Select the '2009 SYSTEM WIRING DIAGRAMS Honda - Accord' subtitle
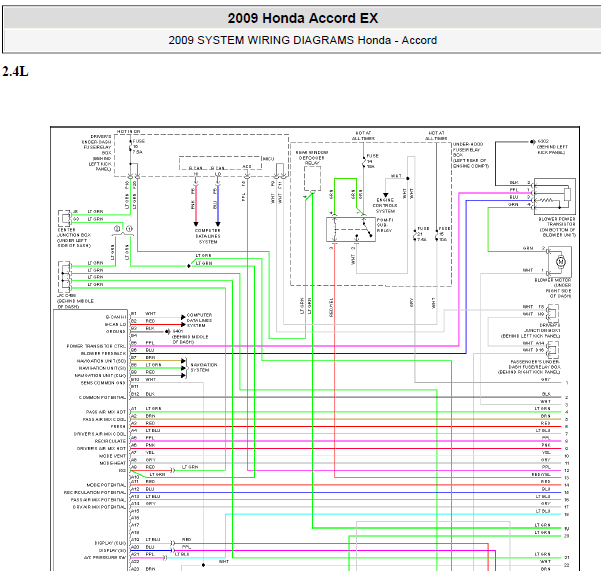 pyautogui.click(x=302, y=40)
